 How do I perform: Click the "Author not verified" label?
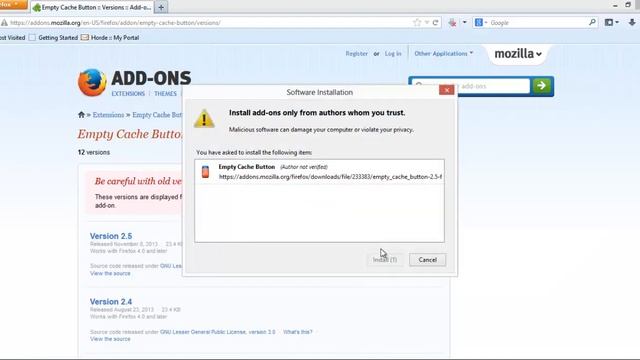coord(304,167)
